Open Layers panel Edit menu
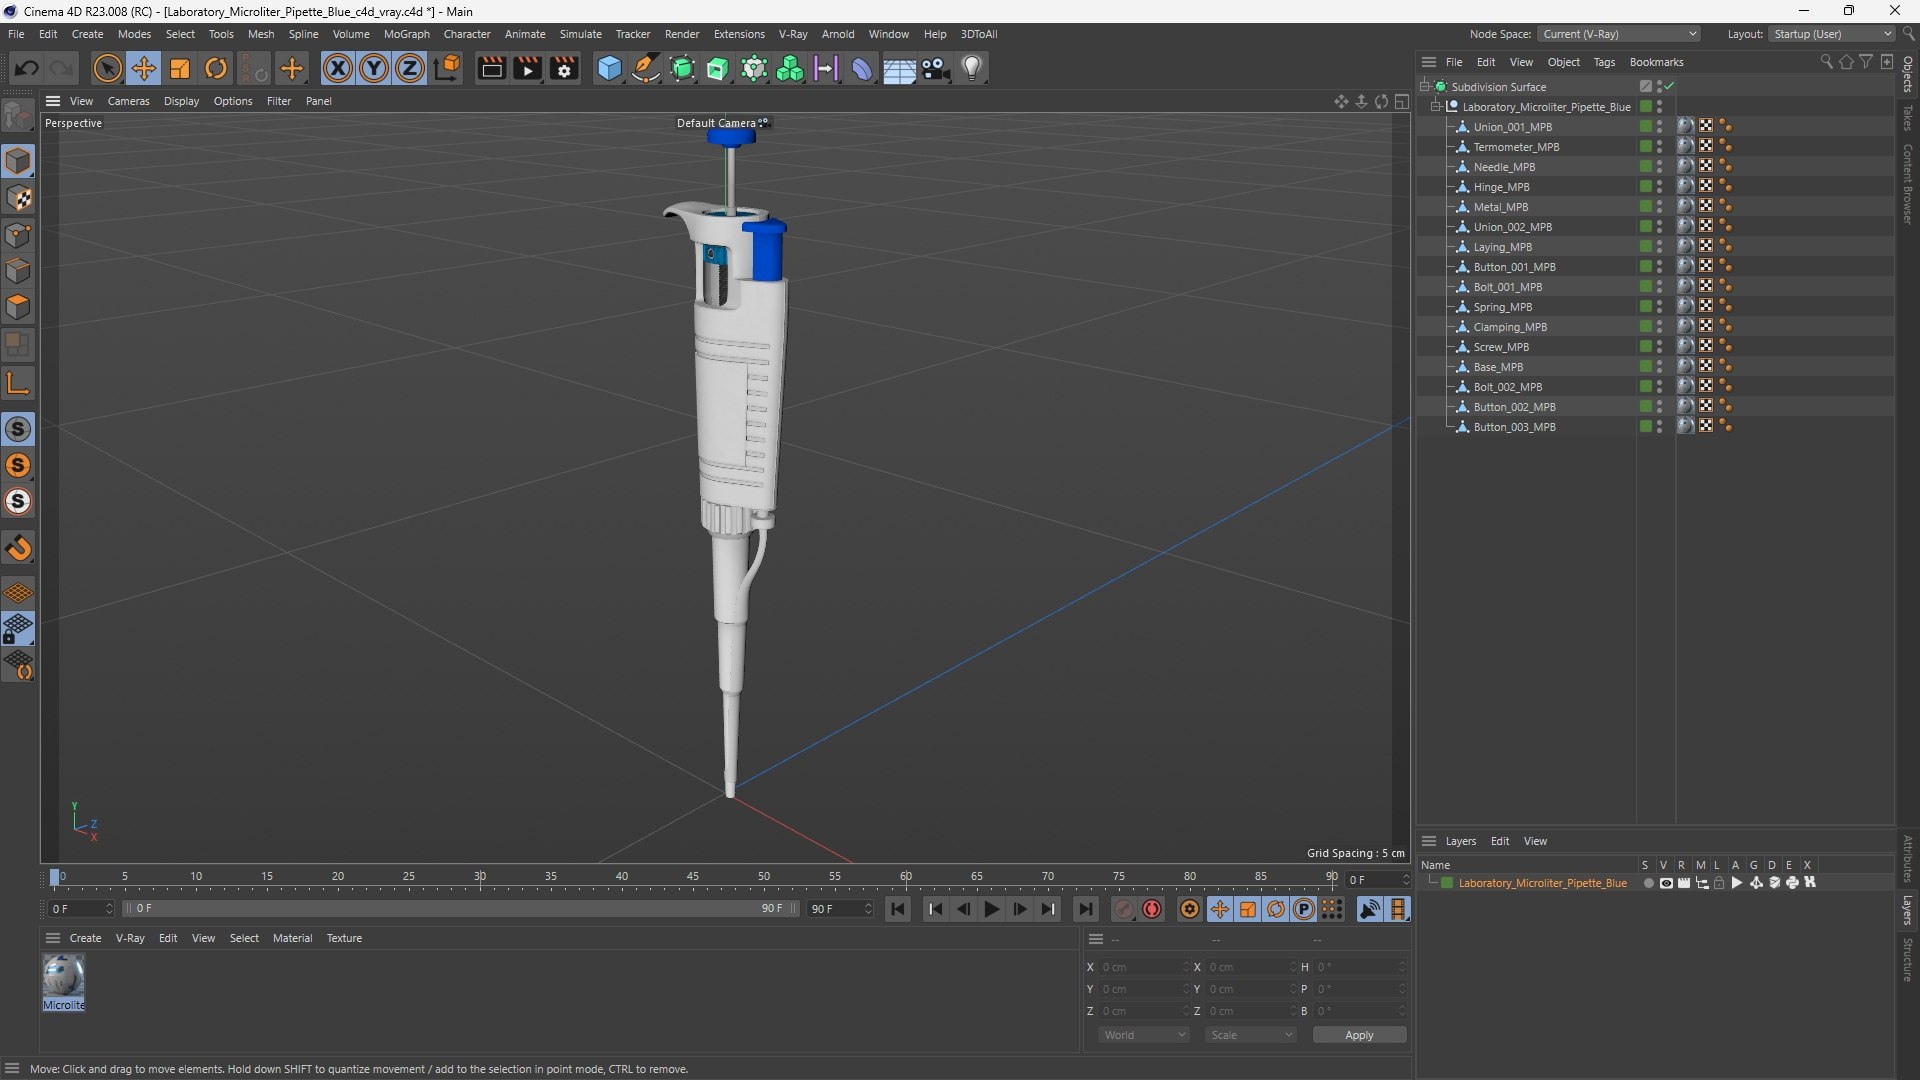Viewport: 1920px width, 1080px height. [x=1500, y=841]
